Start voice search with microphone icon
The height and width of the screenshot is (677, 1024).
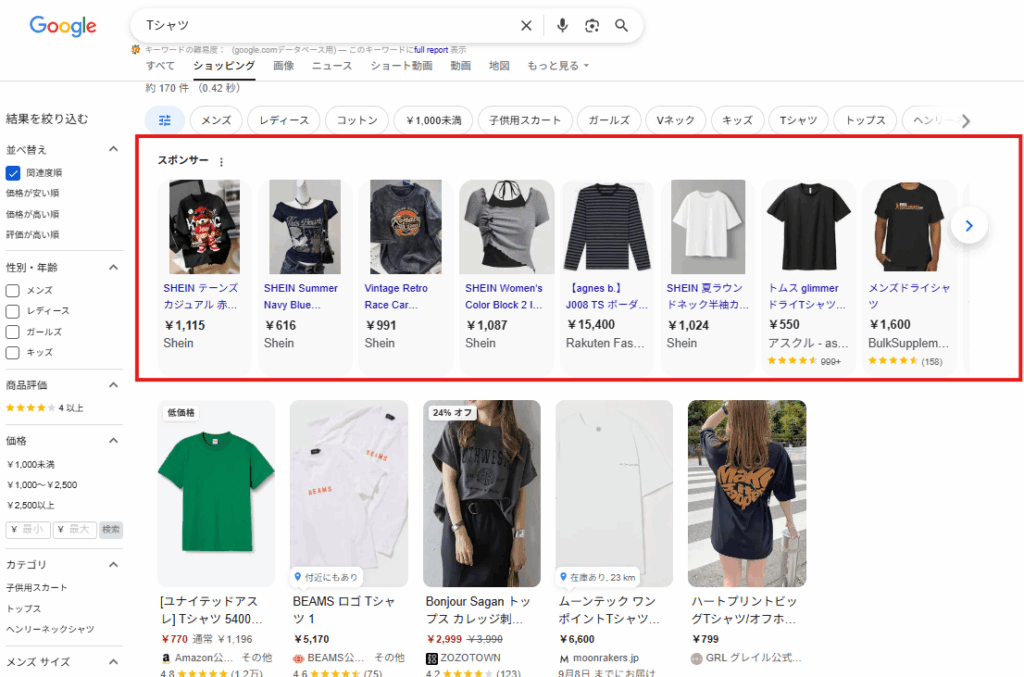(562, 25)
